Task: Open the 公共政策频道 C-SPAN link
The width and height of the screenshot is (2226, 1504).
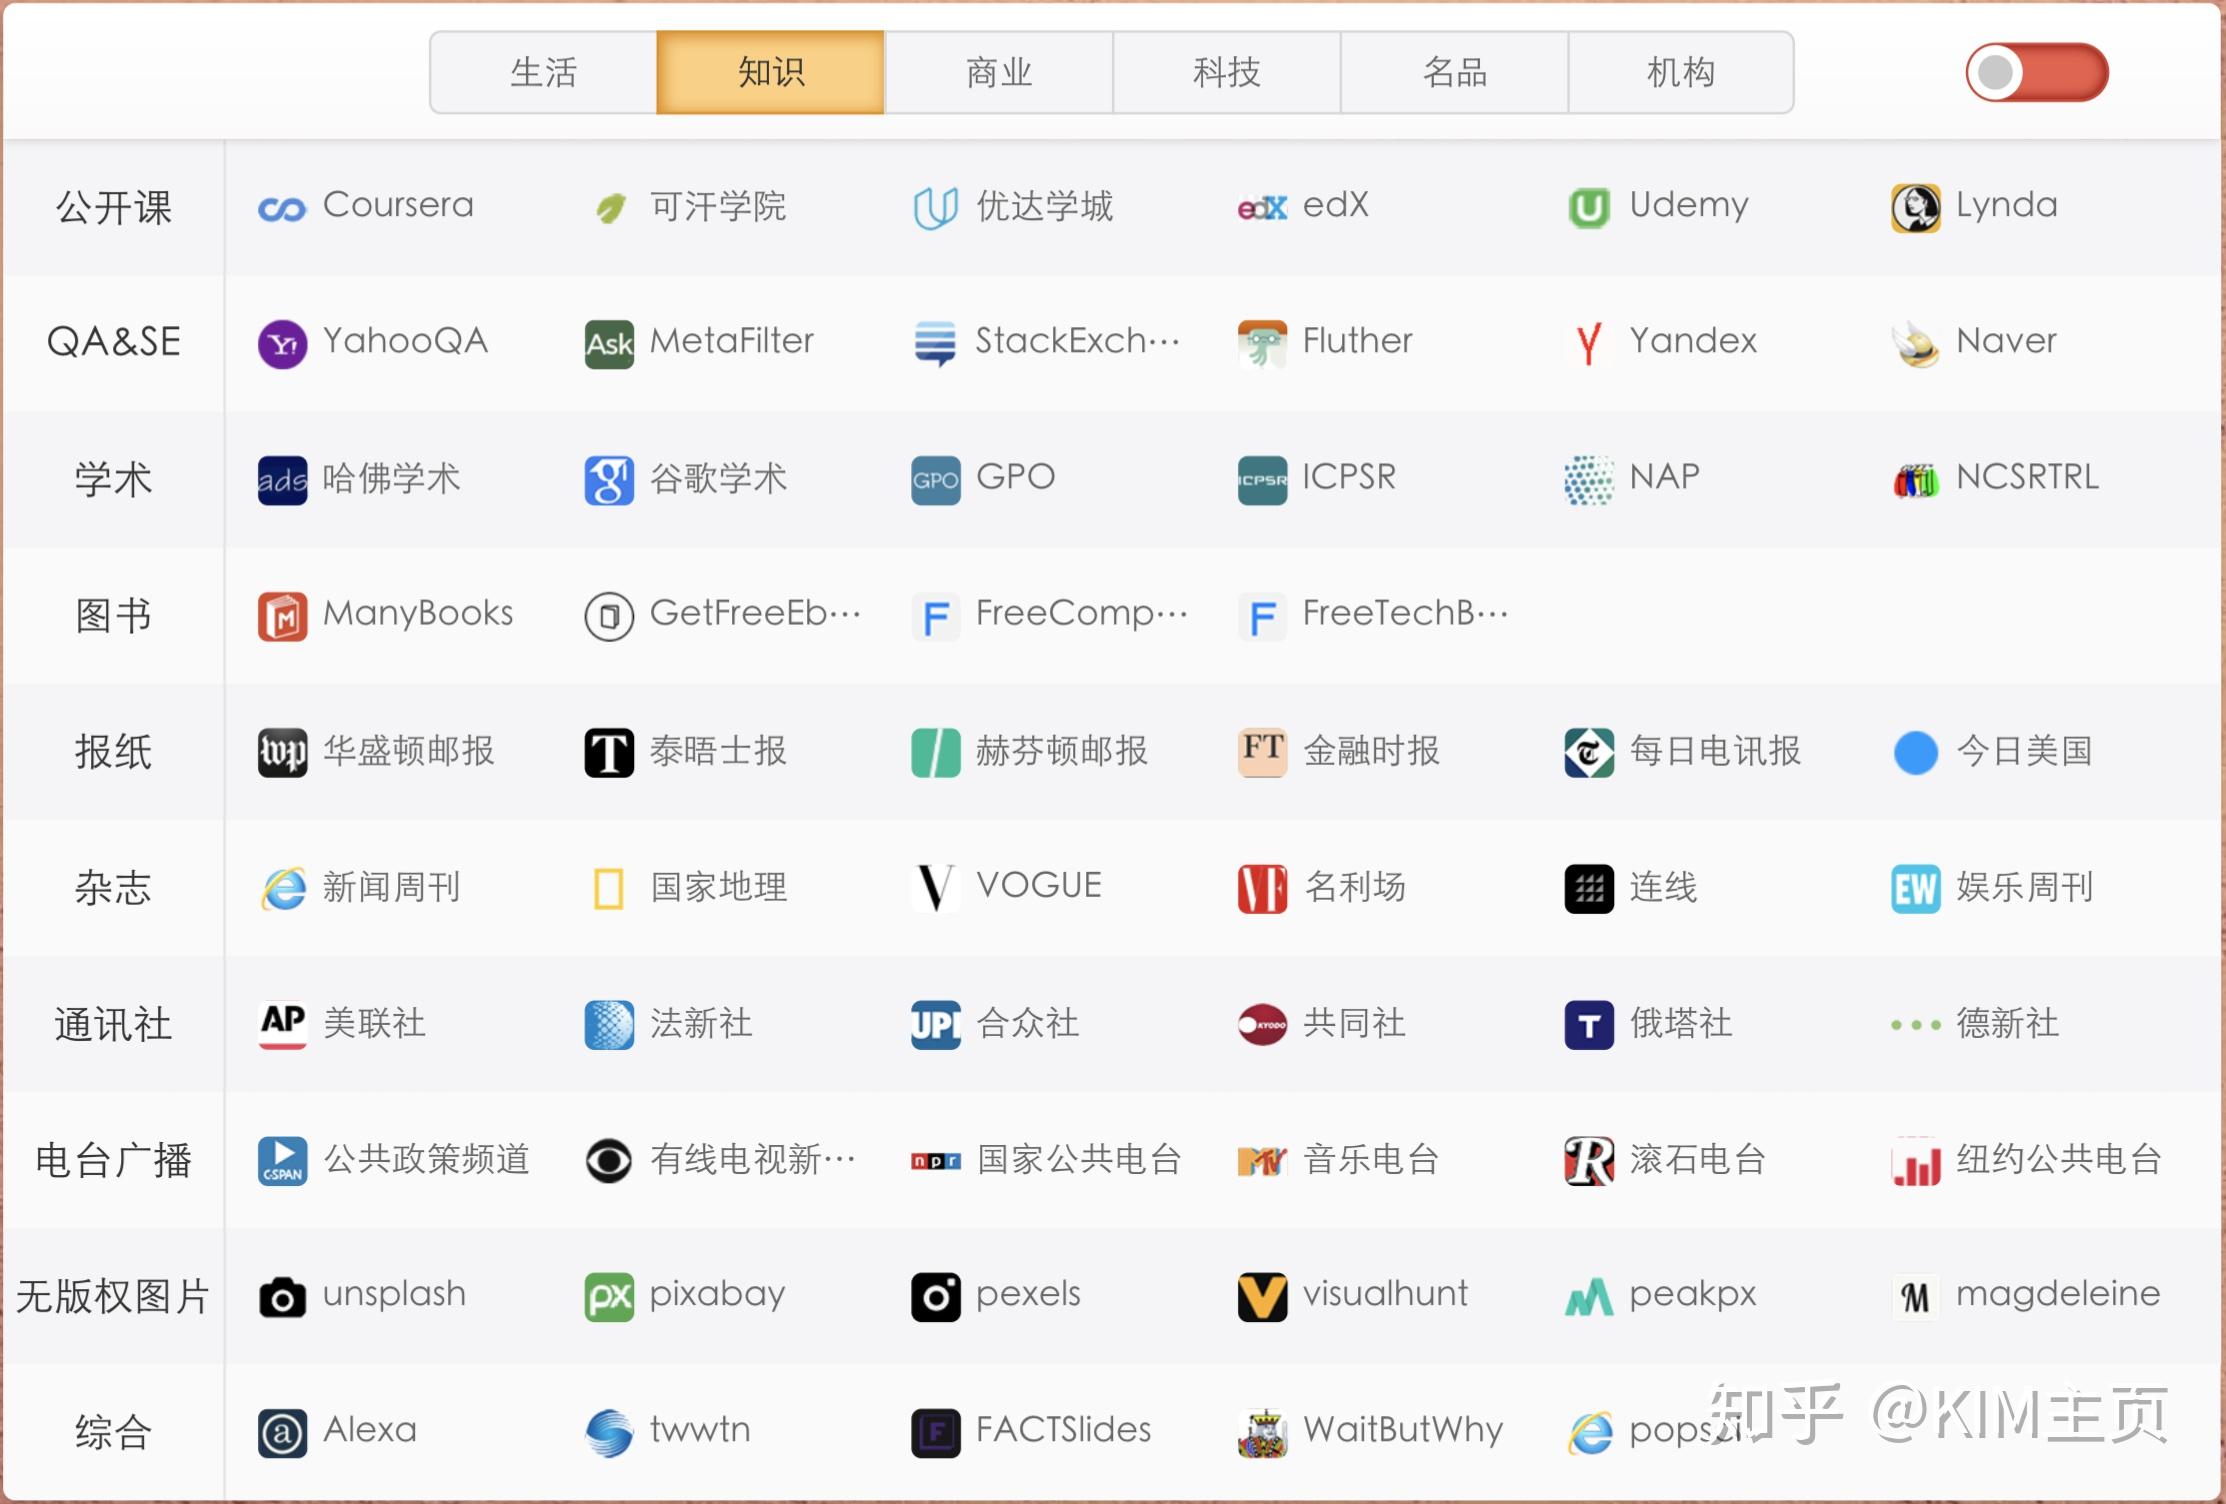Action: tap(394, 1160)
